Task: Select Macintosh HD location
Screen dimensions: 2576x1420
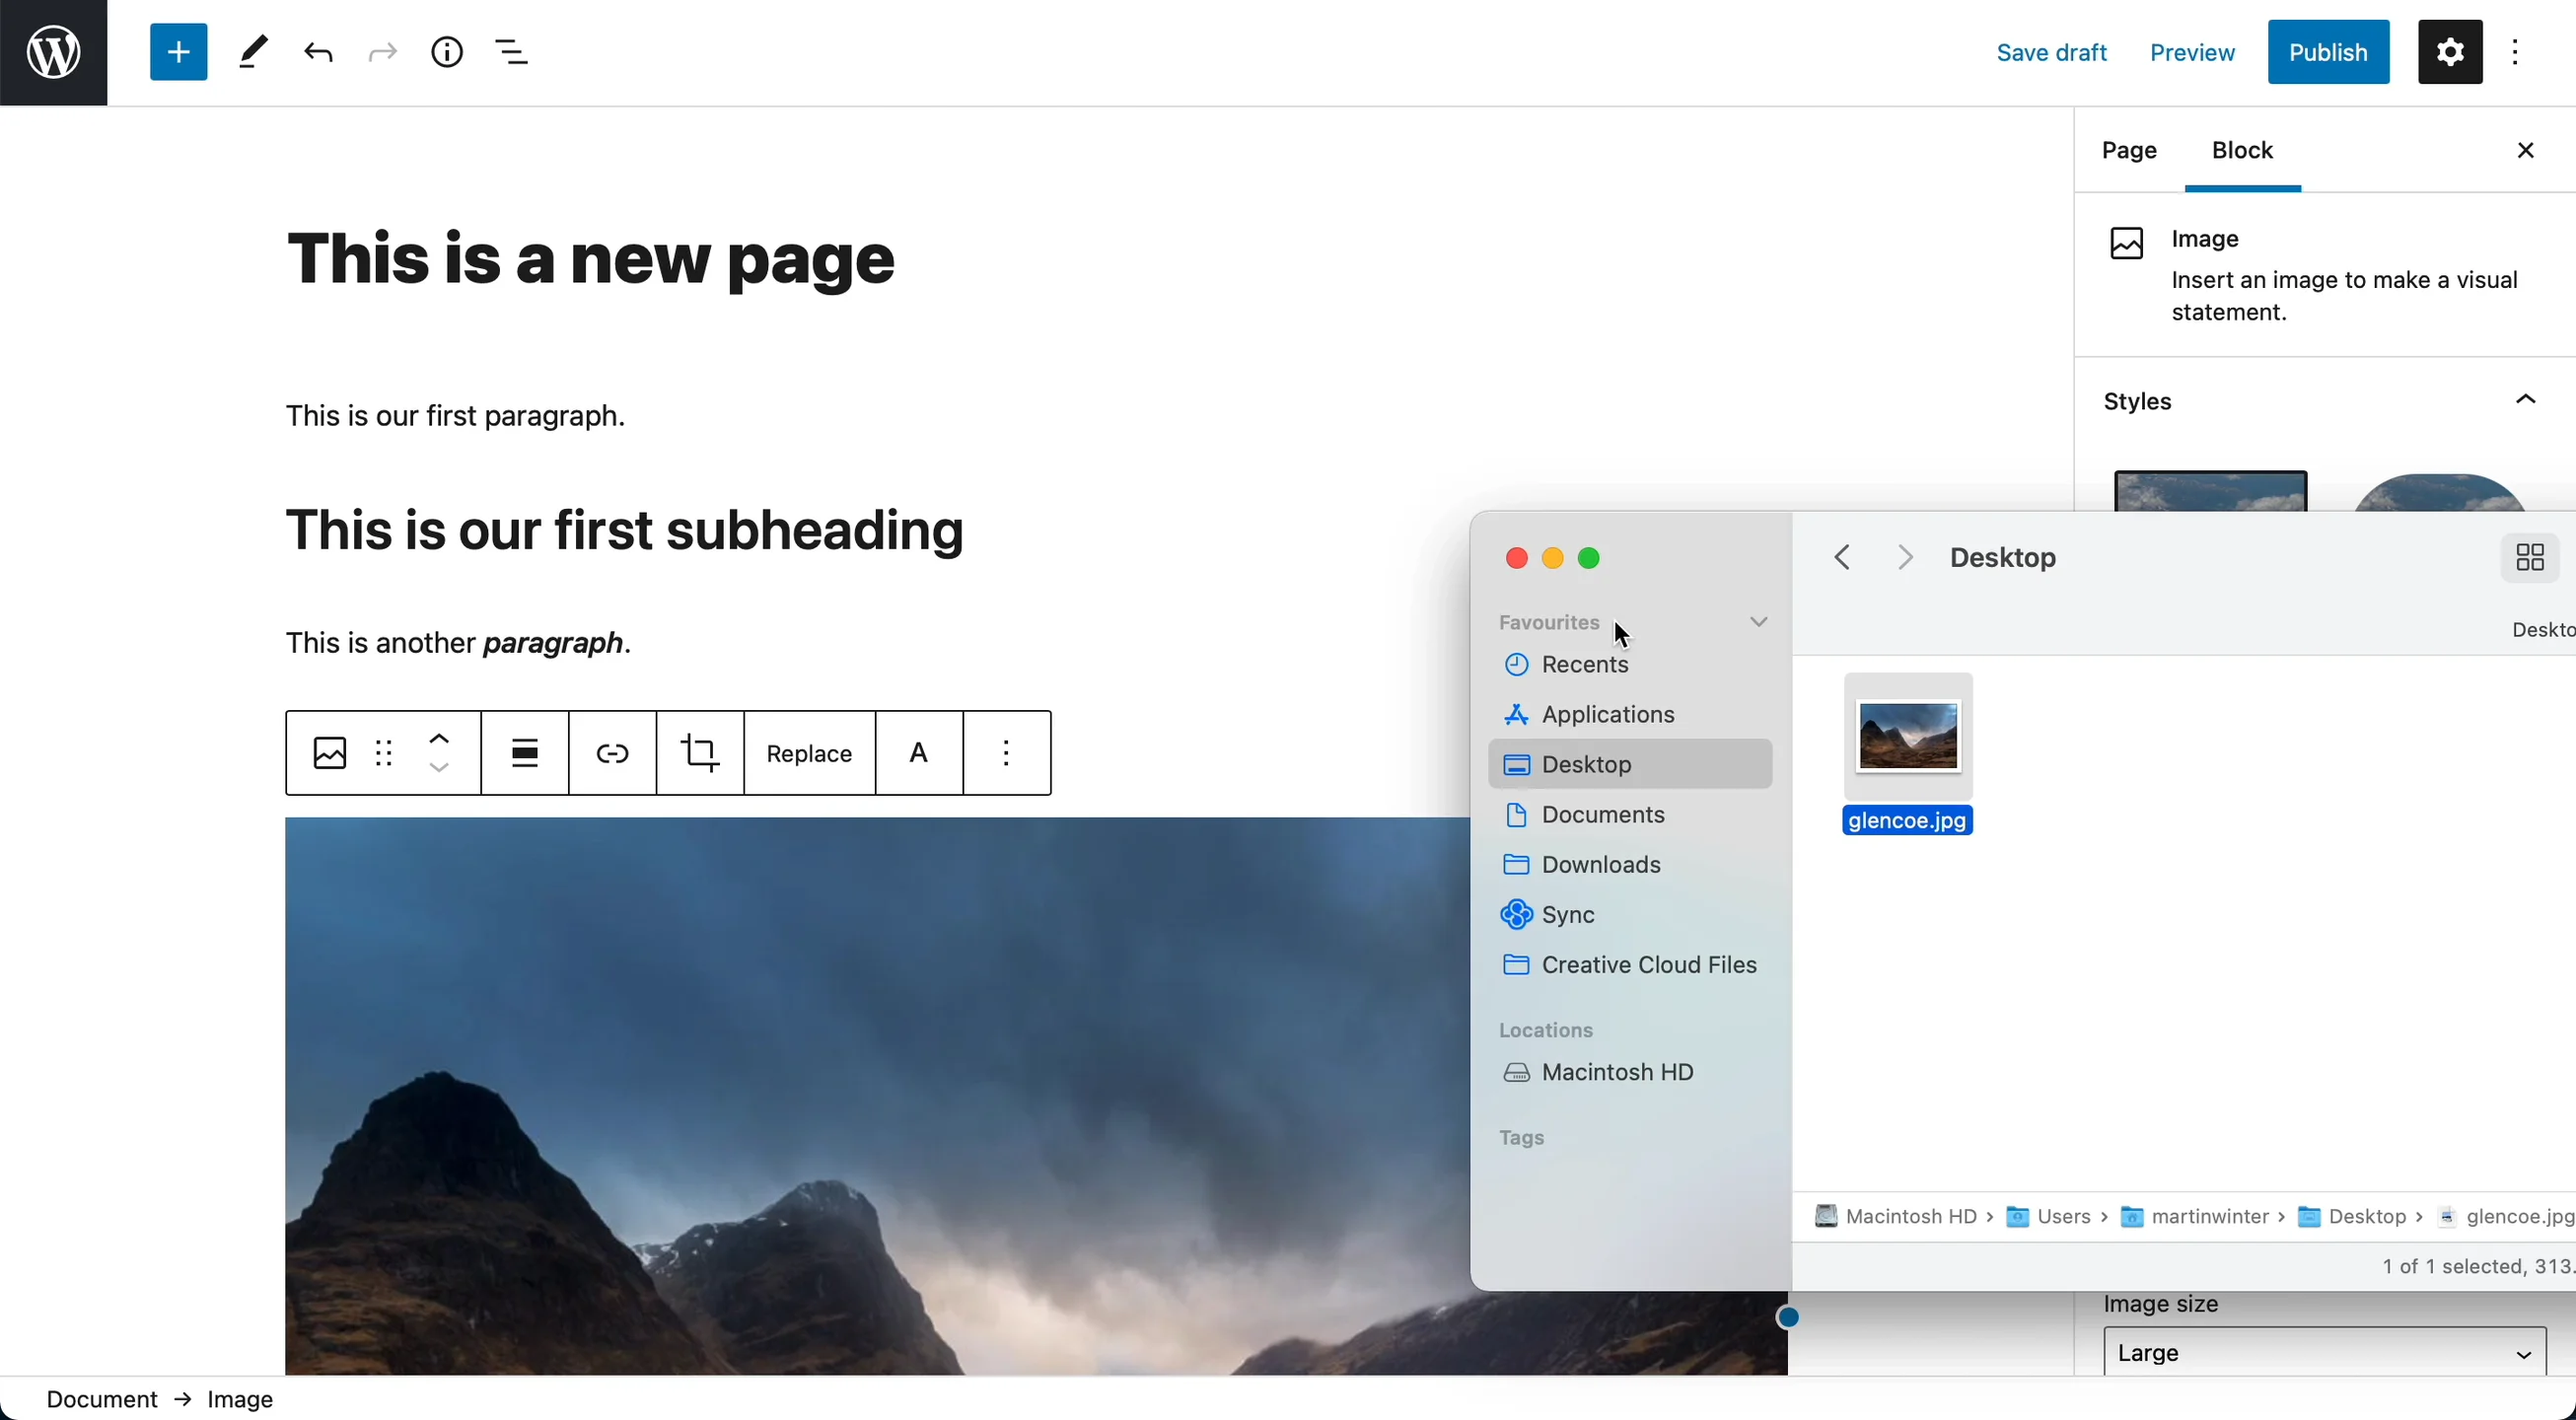Action: coord(1630,1073)
